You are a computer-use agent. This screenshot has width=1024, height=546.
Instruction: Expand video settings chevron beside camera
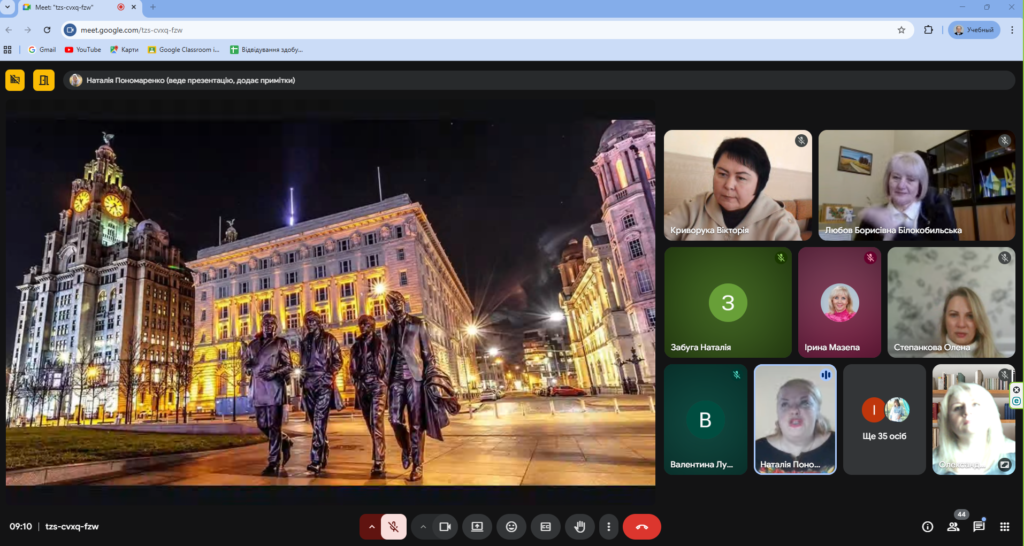pyautogui.click(x=423, y=526)
